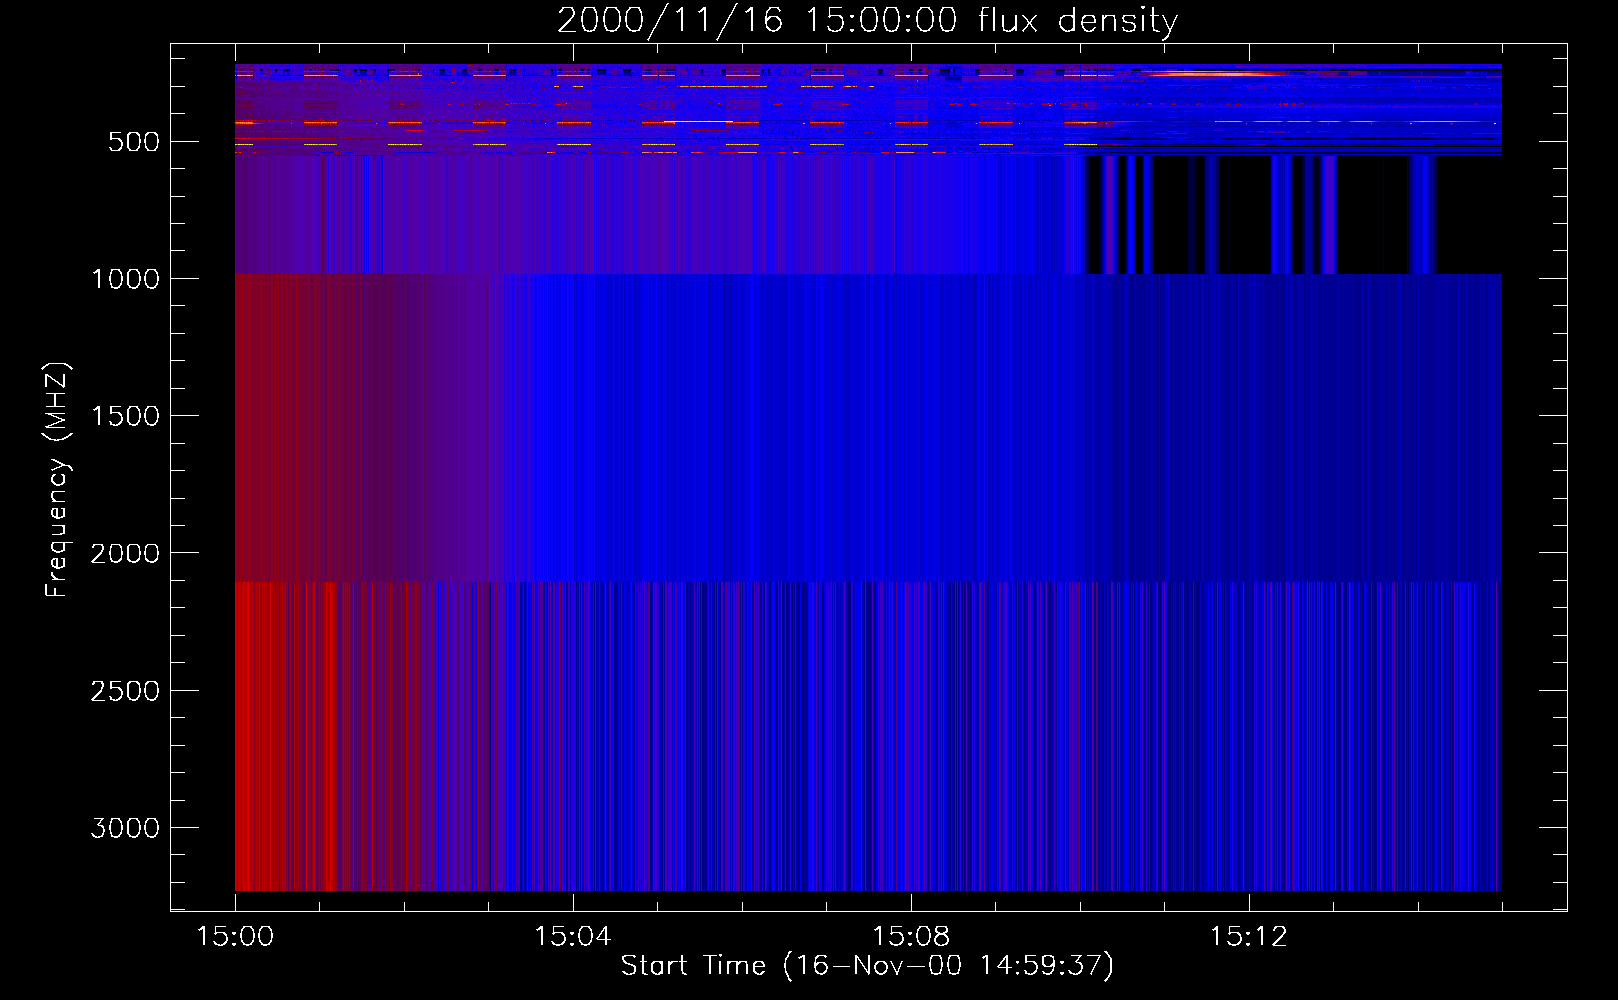
Task: Click the 15:08 time tick label
Action: [x=910, y=937]
